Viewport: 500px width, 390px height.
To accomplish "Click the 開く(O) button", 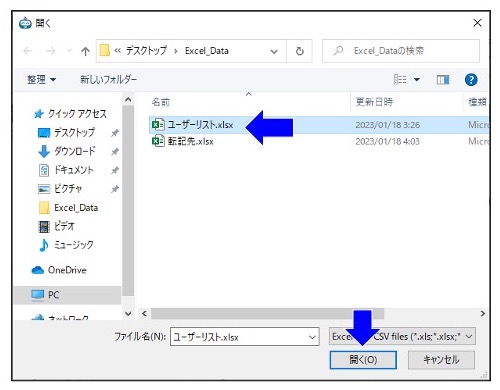I will click(363, 360).
